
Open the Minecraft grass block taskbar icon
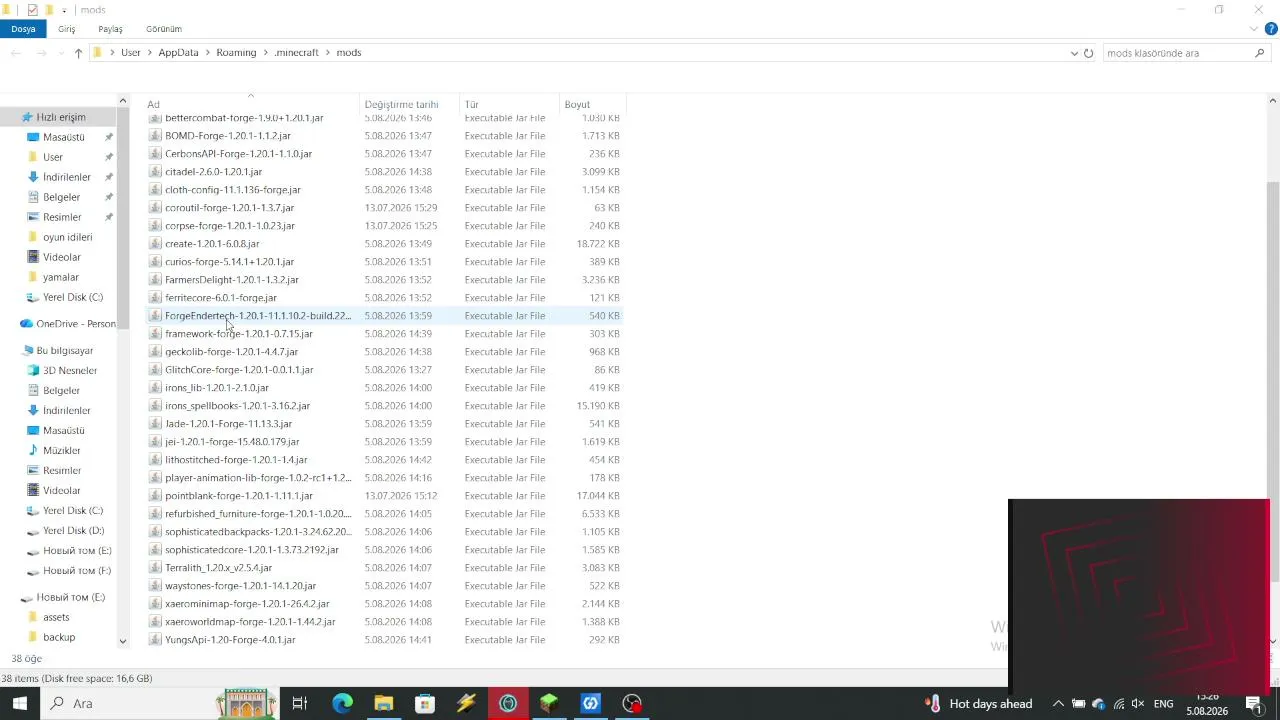coord(549,704)
